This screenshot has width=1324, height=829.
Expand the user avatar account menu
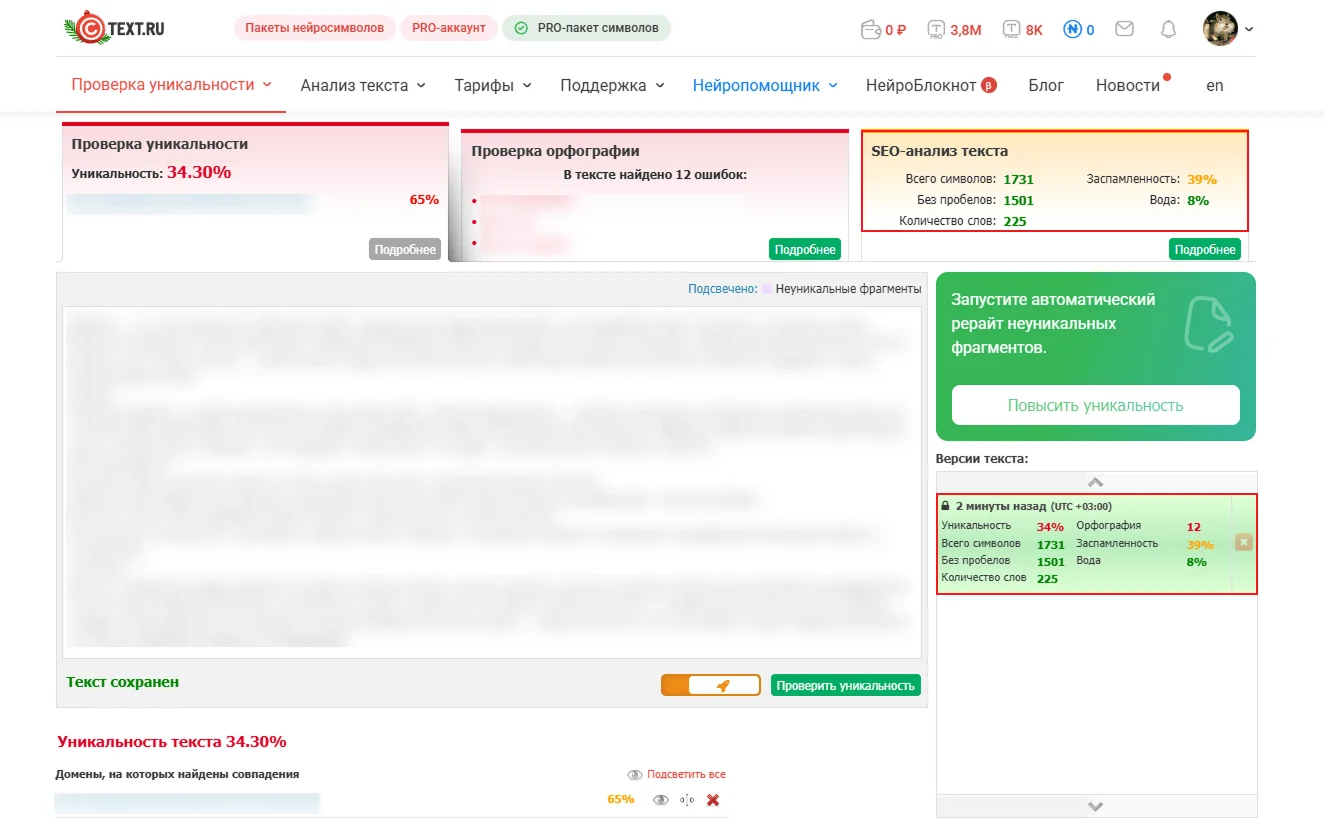1228,29
